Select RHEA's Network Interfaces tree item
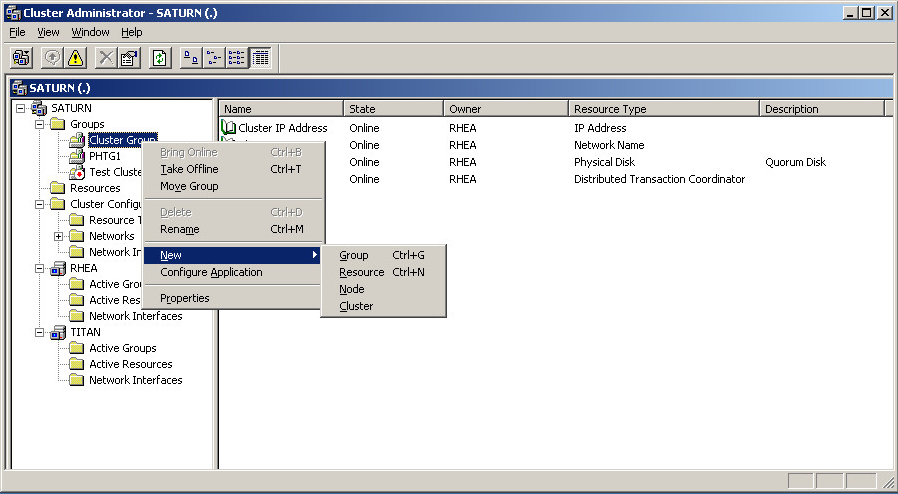The height and width of the screenshot is (494, 898). pos(136,316)
